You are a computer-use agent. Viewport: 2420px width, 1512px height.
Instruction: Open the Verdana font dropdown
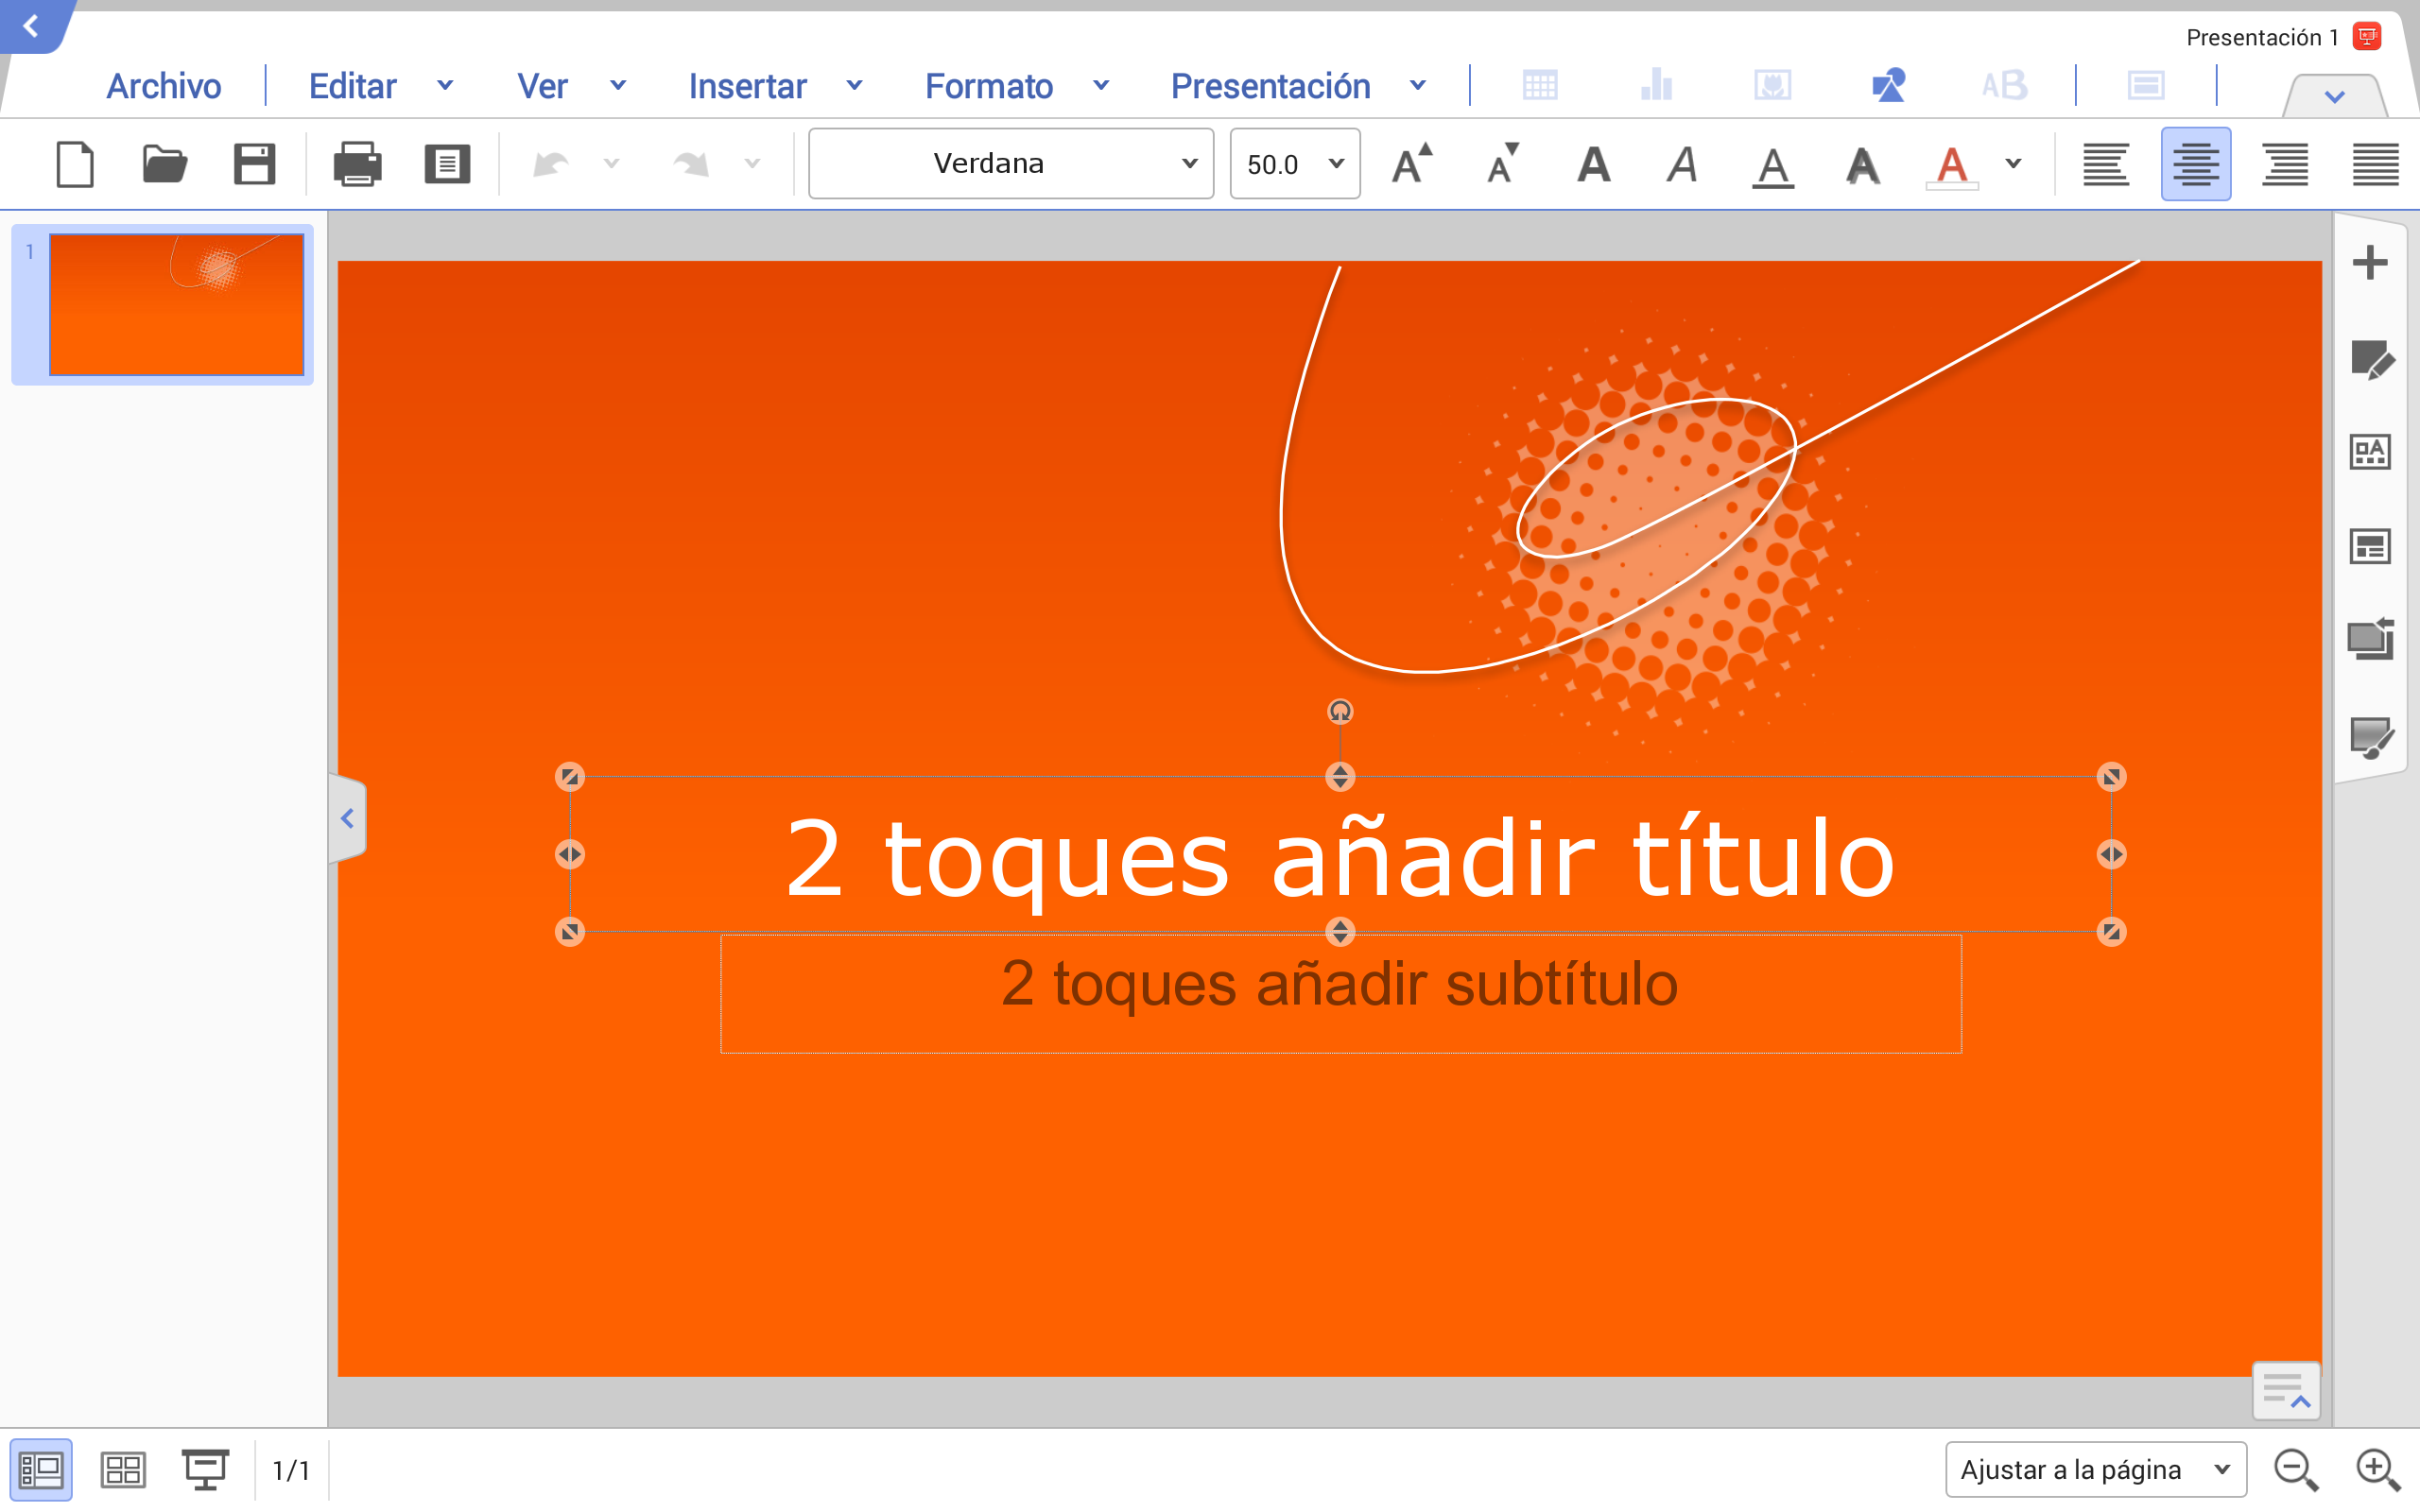1010,164
